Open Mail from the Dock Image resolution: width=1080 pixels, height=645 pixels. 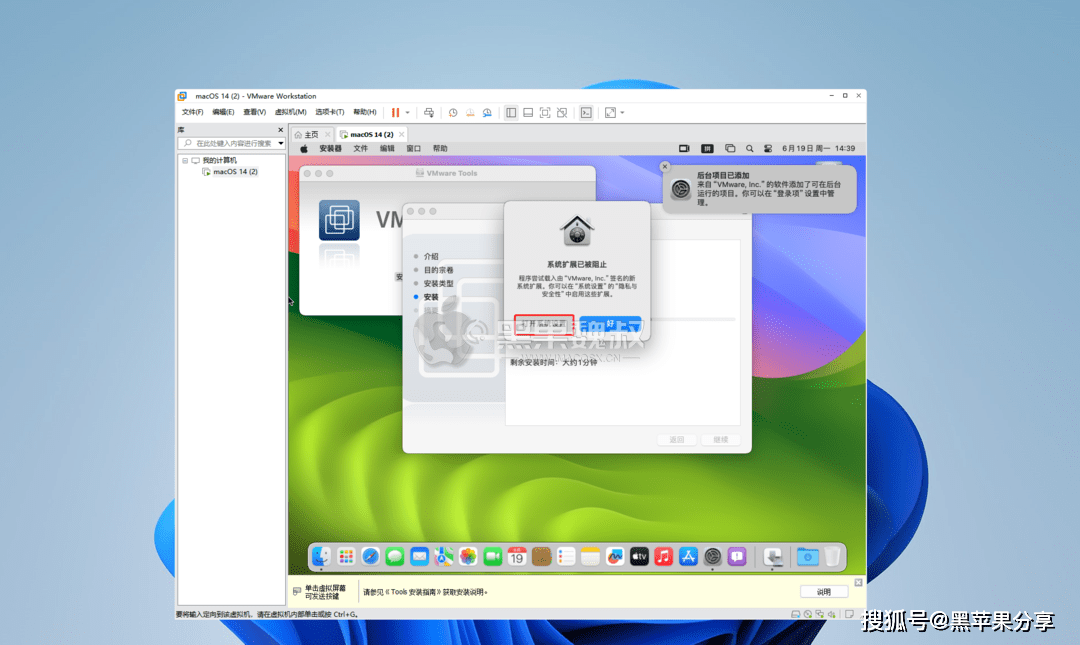coord(419,556)
